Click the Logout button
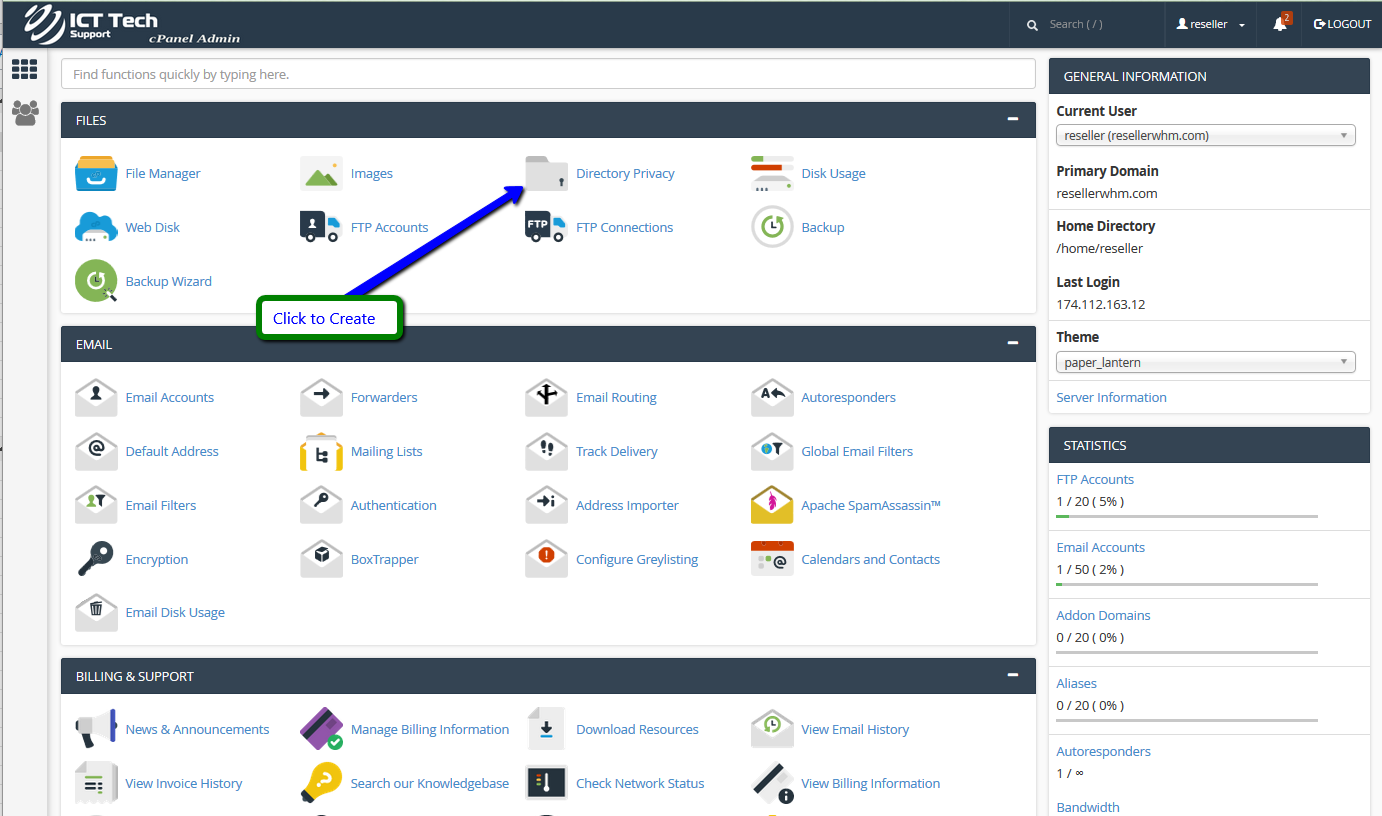Screen dimensions: 1382x816 (x=1342, y=24)
